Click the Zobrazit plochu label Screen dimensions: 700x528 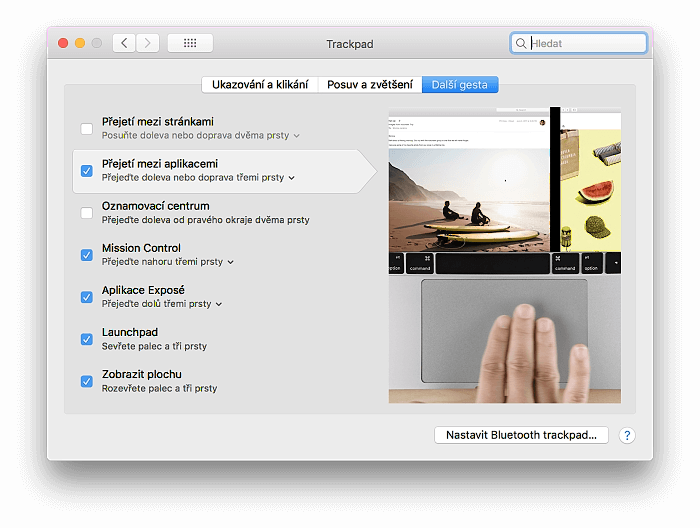[142, 374]
